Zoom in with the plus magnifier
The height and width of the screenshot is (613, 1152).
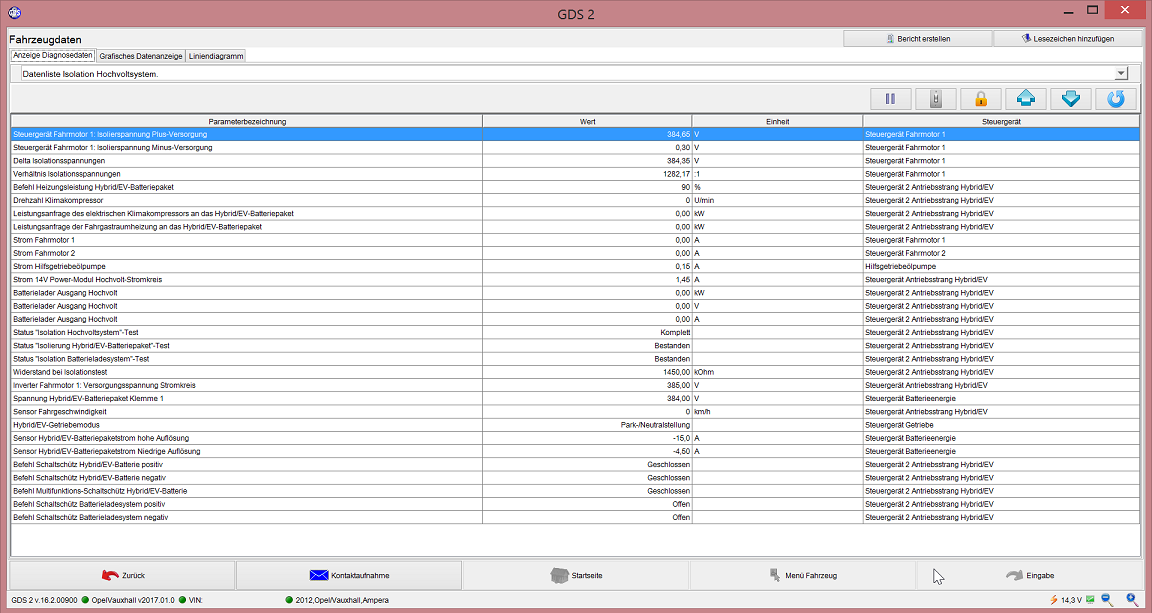pos(1132,600)
